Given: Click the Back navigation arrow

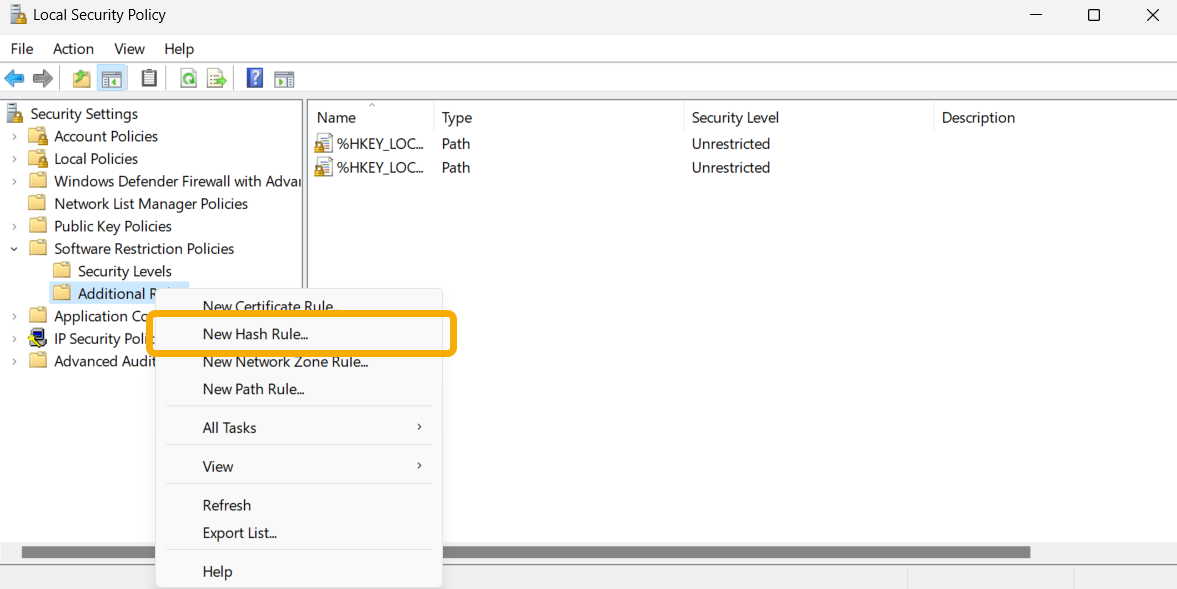Looking at the screenshot, I should coord(14,78).
